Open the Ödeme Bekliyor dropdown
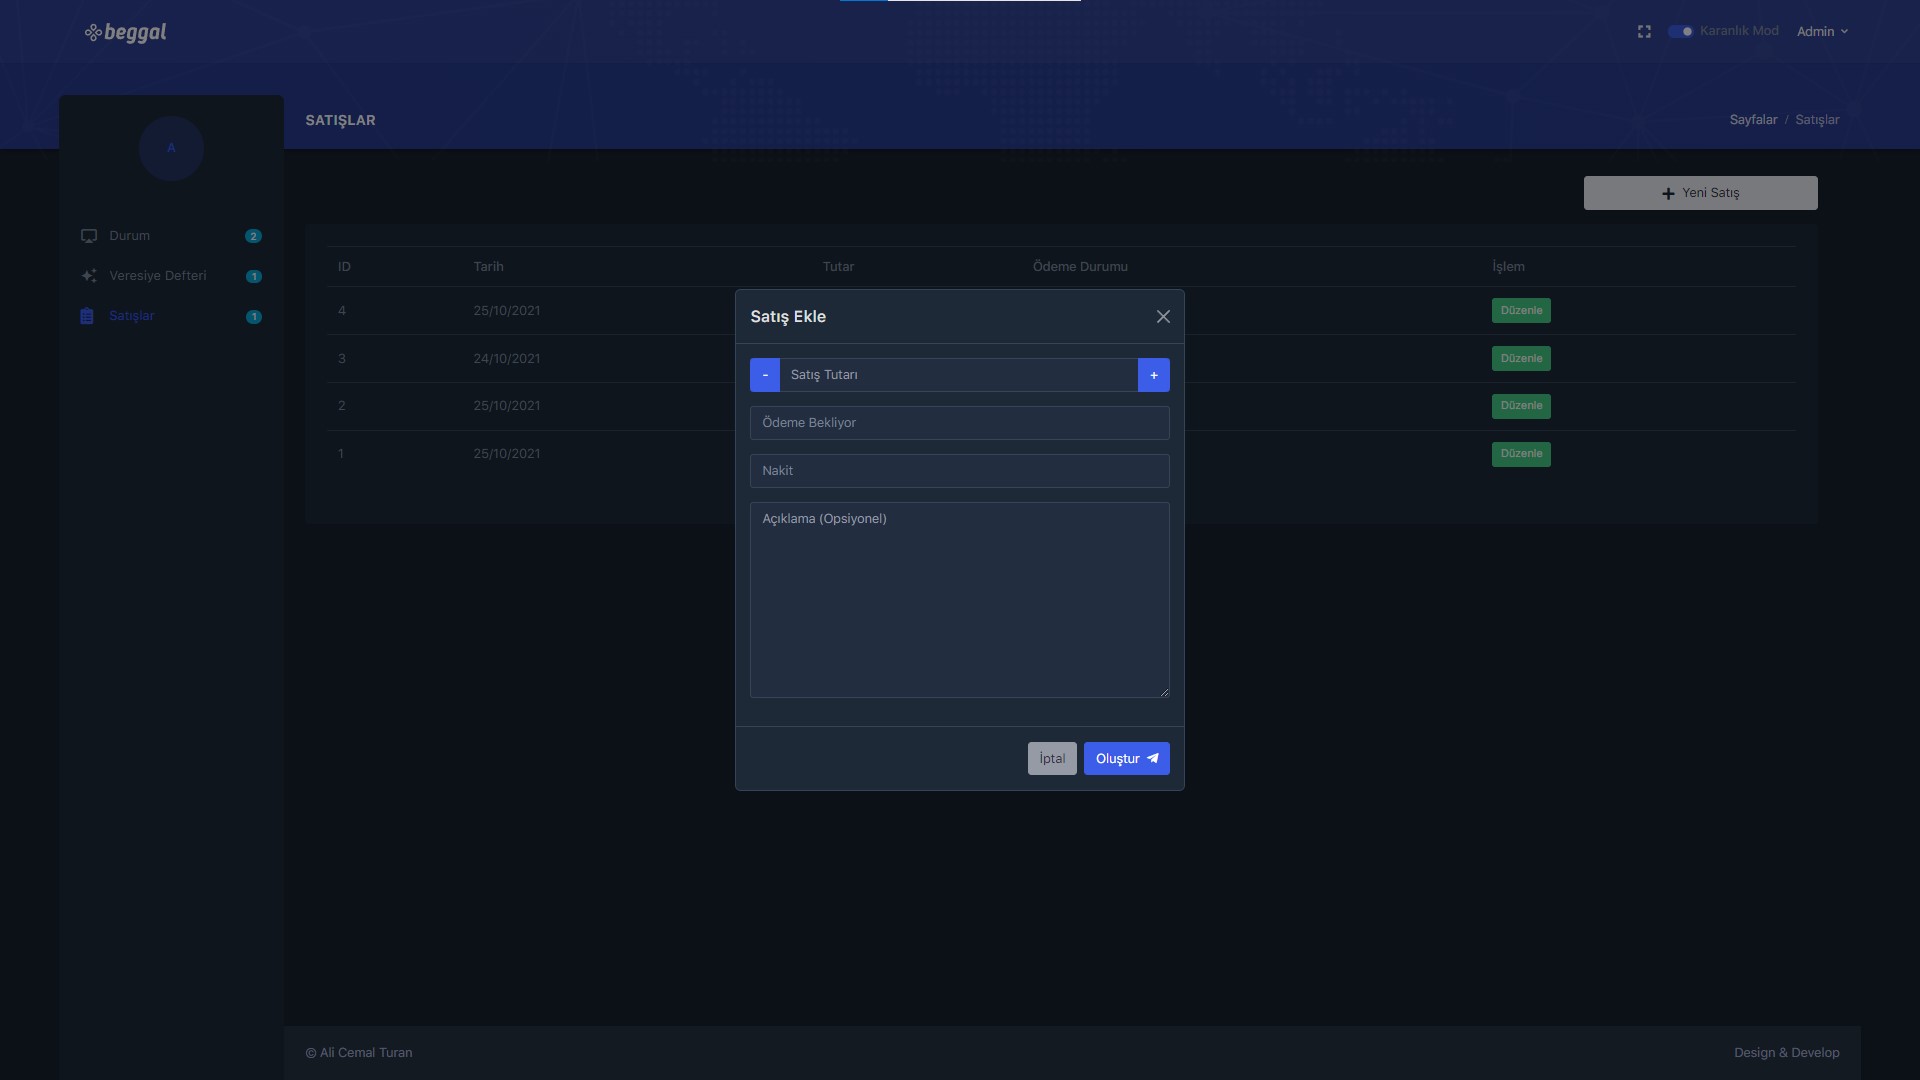The height and width of the screenshot is (1080, 1920). tap(960, 423)
